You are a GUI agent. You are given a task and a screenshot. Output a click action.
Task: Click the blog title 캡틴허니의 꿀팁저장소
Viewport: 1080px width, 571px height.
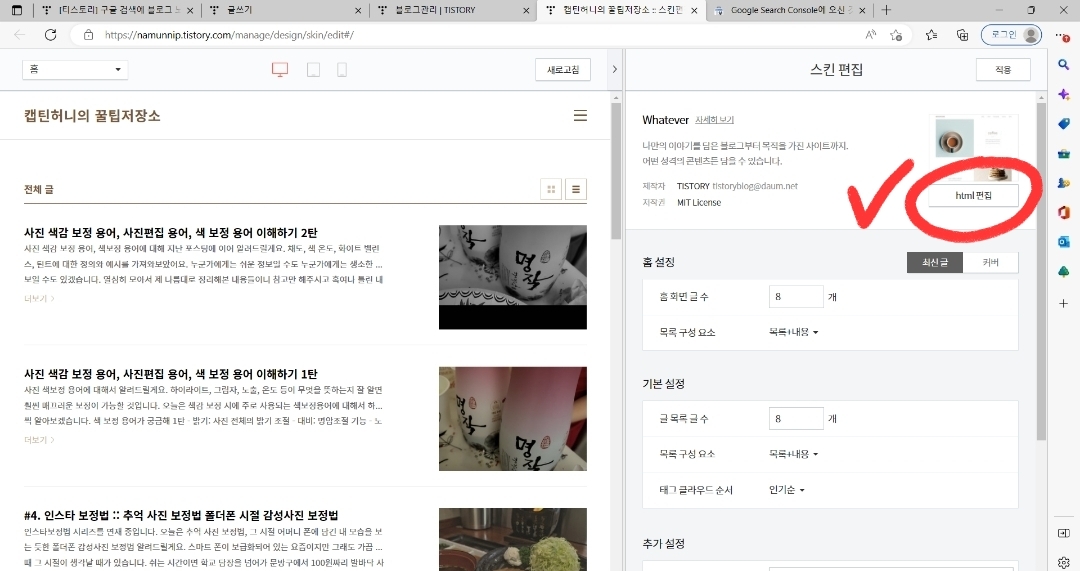coord(92,116)
